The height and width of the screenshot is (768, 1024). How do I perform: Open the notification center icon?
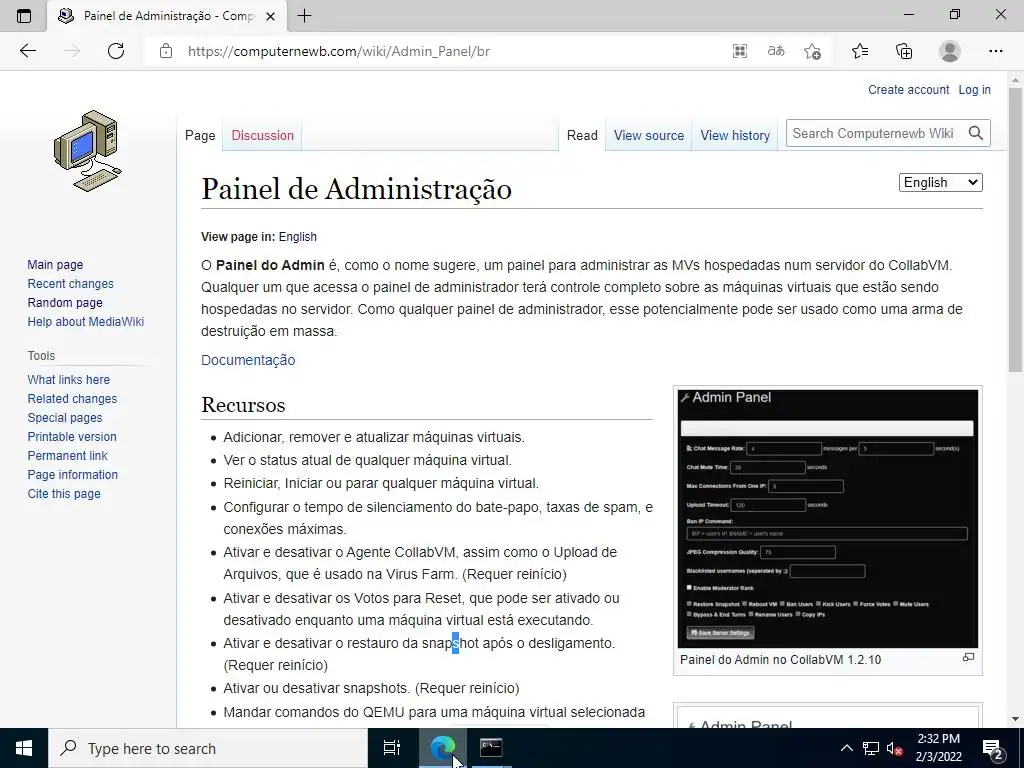point(993,748)
